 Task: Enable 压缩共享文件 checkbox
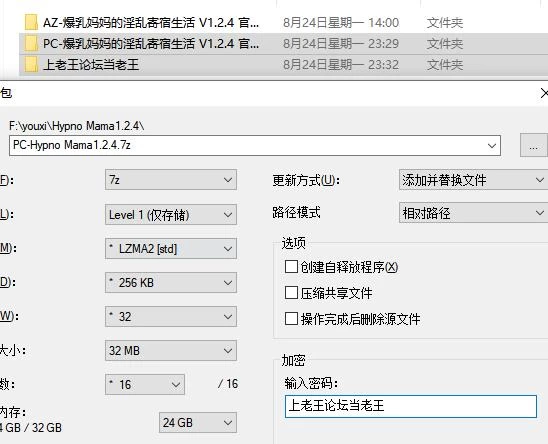[291, 293]
